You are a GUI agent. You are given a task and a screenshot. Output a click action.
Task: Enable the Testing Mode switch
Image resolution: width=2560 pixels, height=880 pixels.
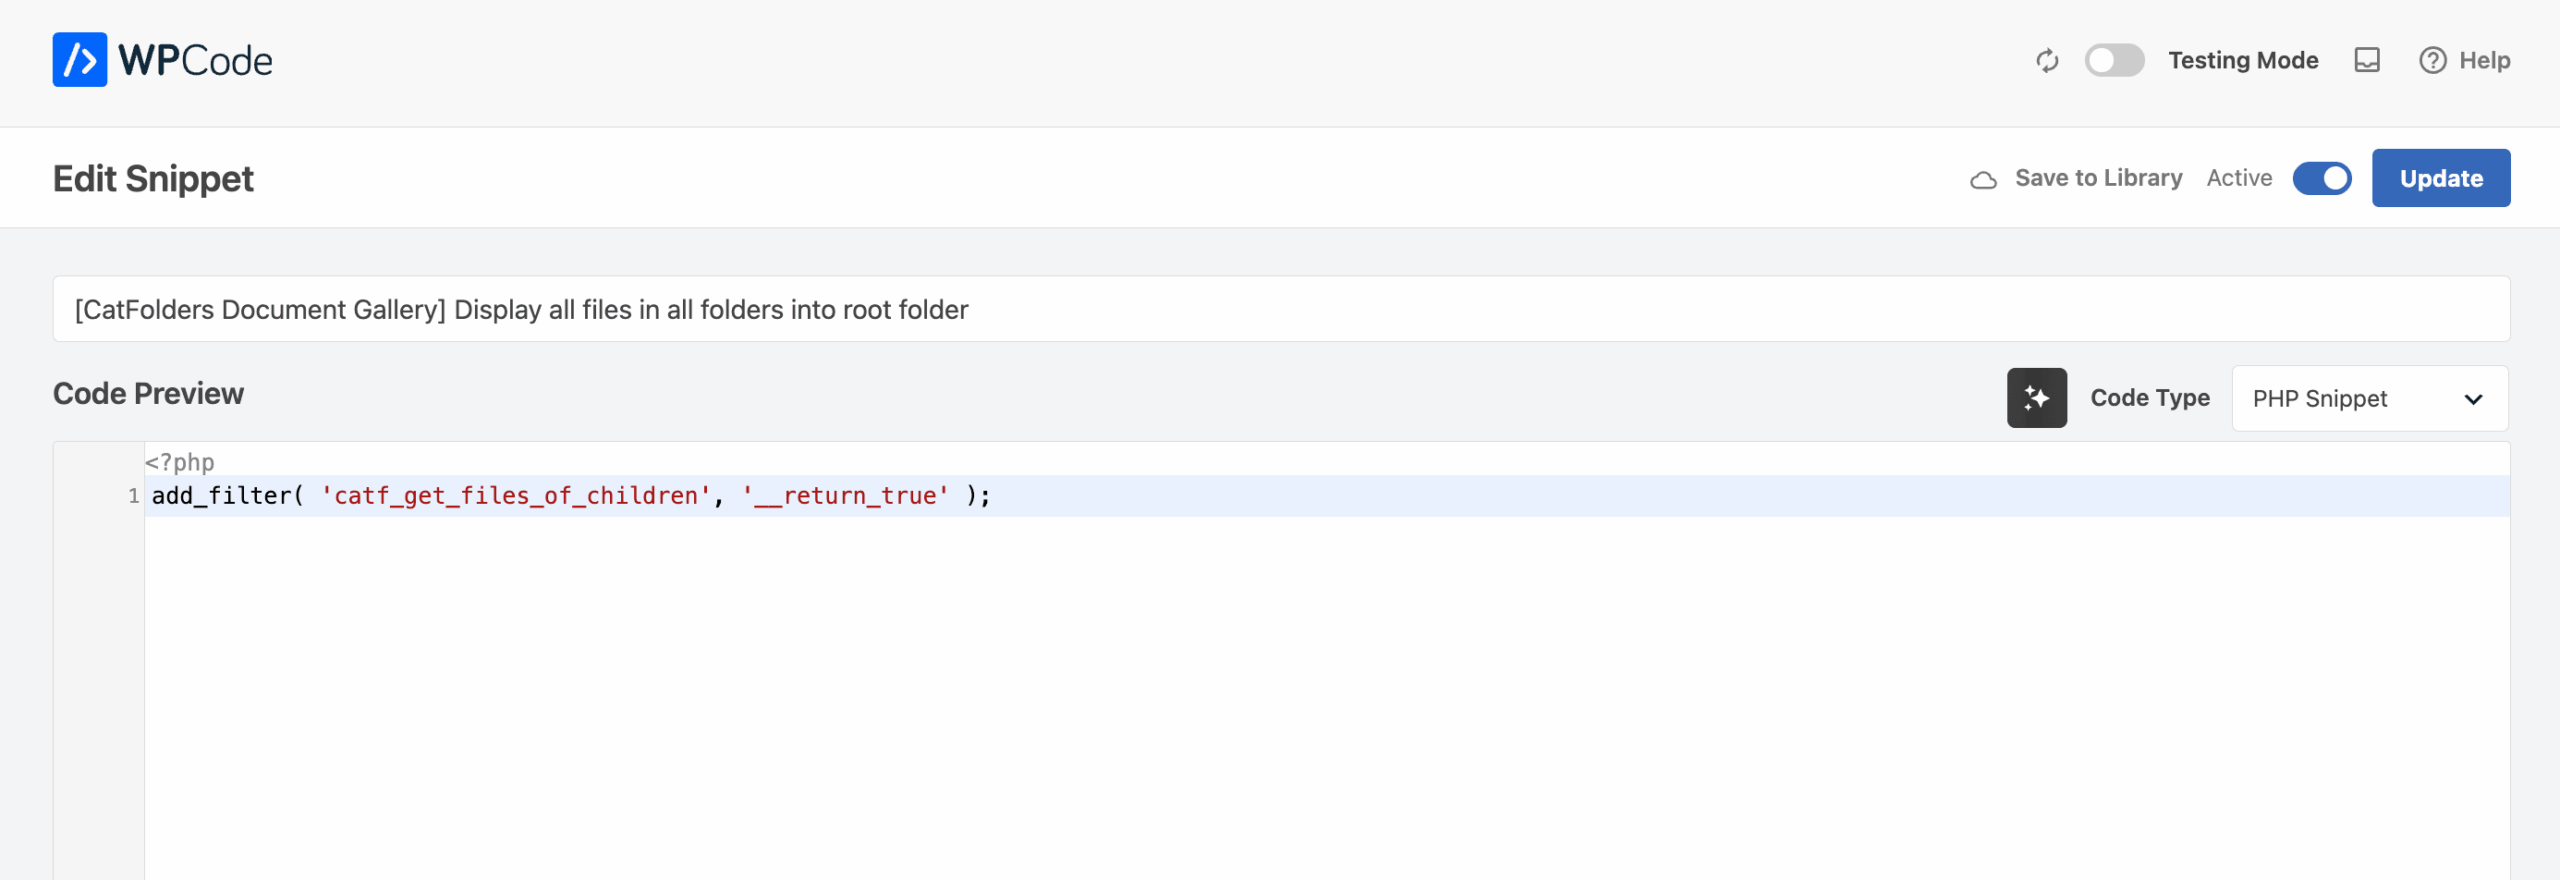click(x=2114, y=61)
